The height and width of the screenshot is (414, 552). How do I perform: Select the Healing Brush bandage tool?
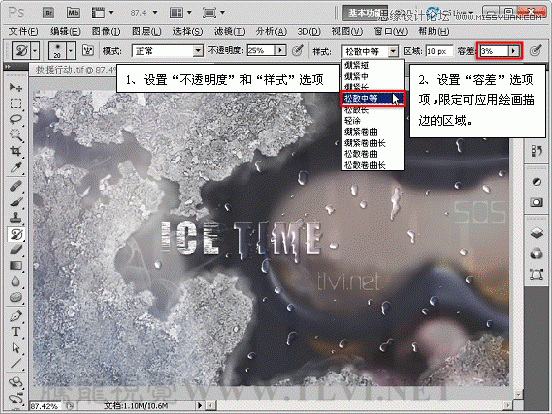point(15,186)
